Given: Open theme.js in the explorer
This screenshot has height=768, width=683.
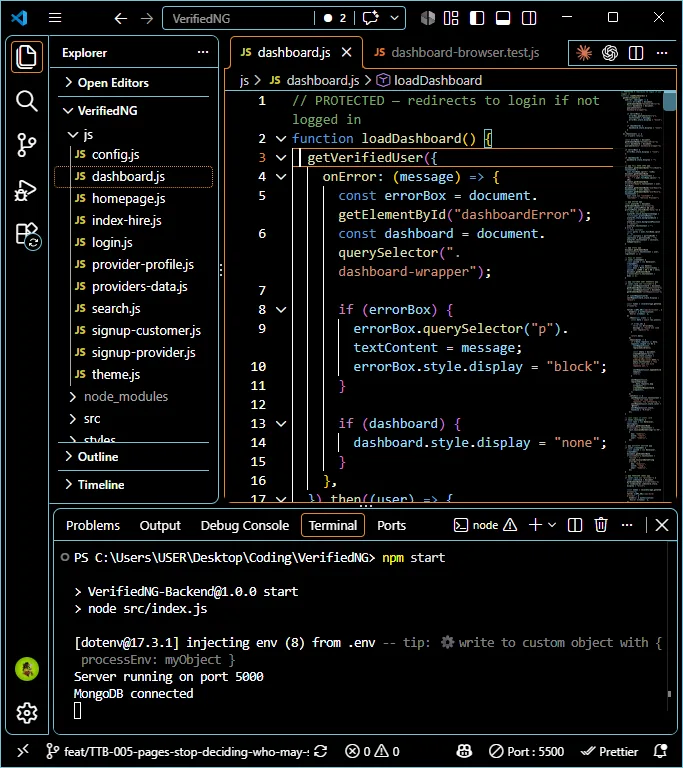Looking at the screenshot, I should (x=134, y=375).
